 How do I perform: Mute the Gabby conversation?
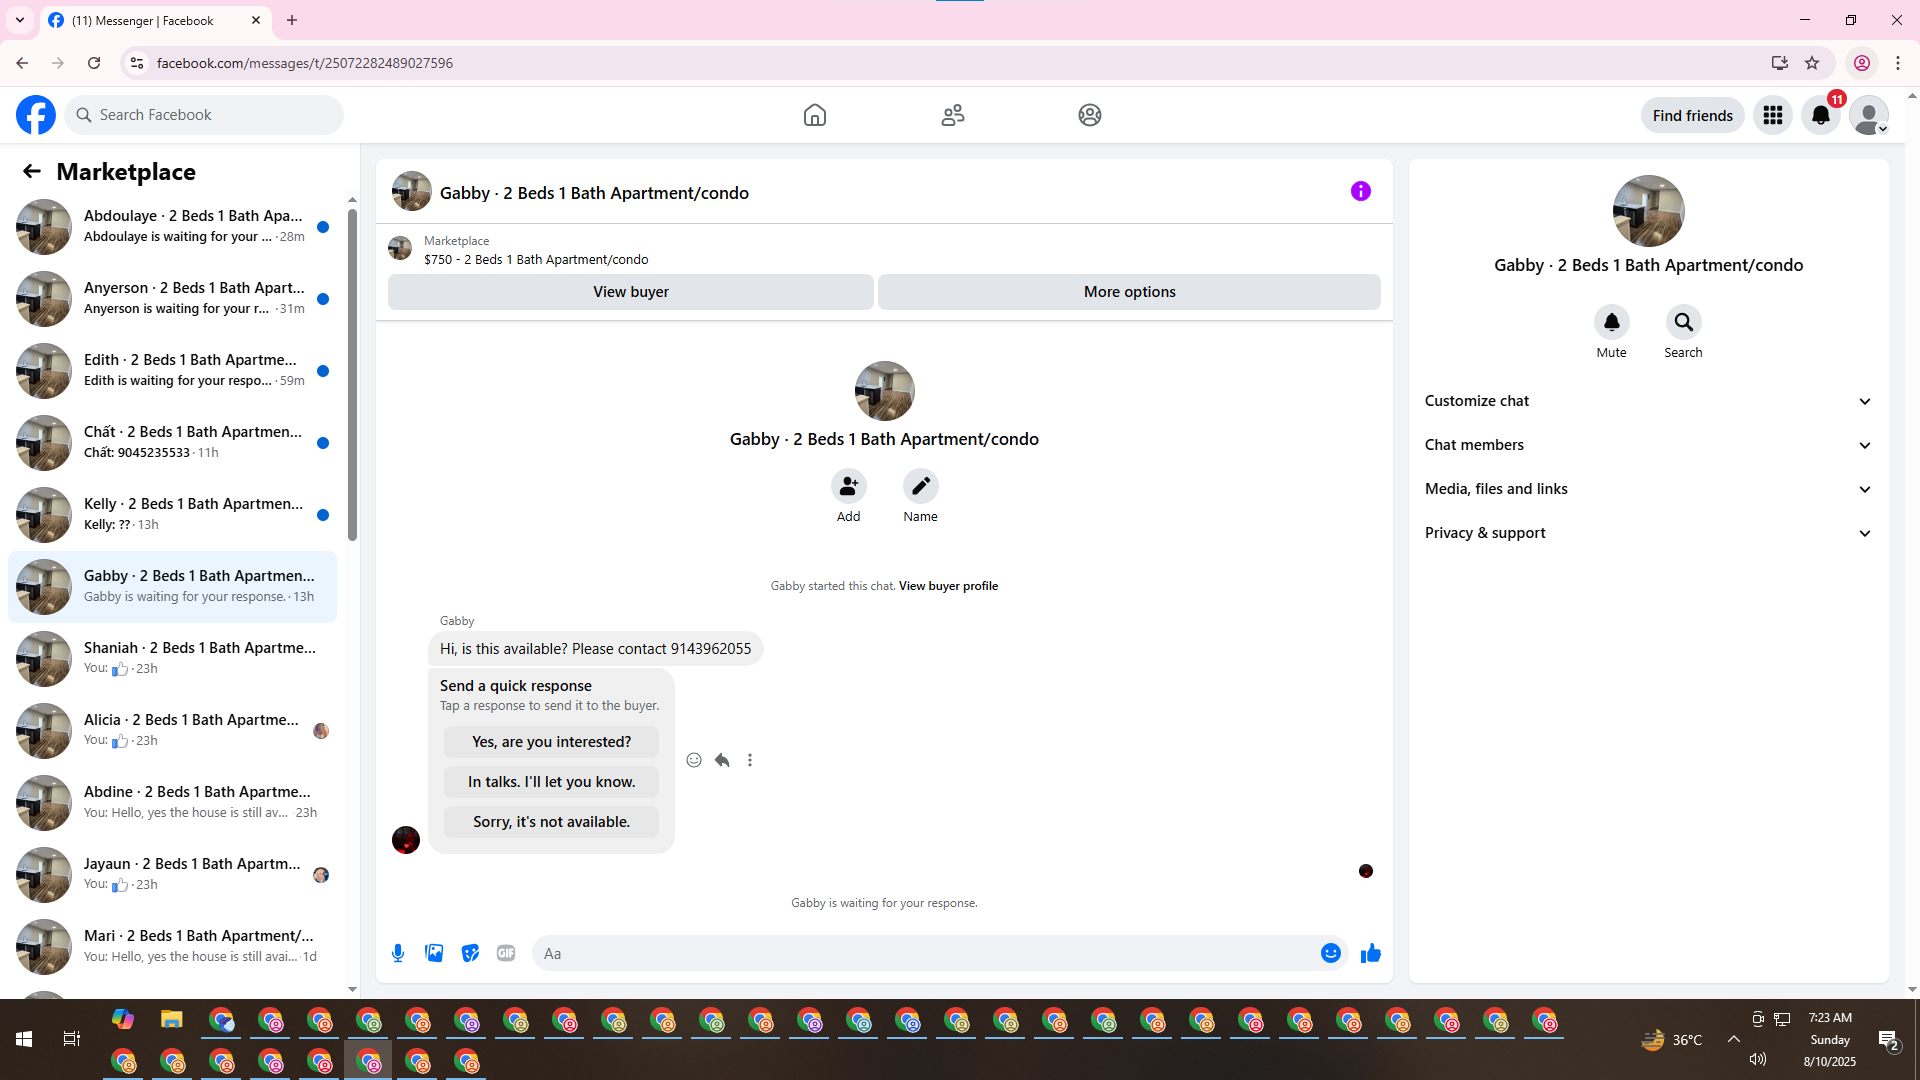click(1611, 322)
